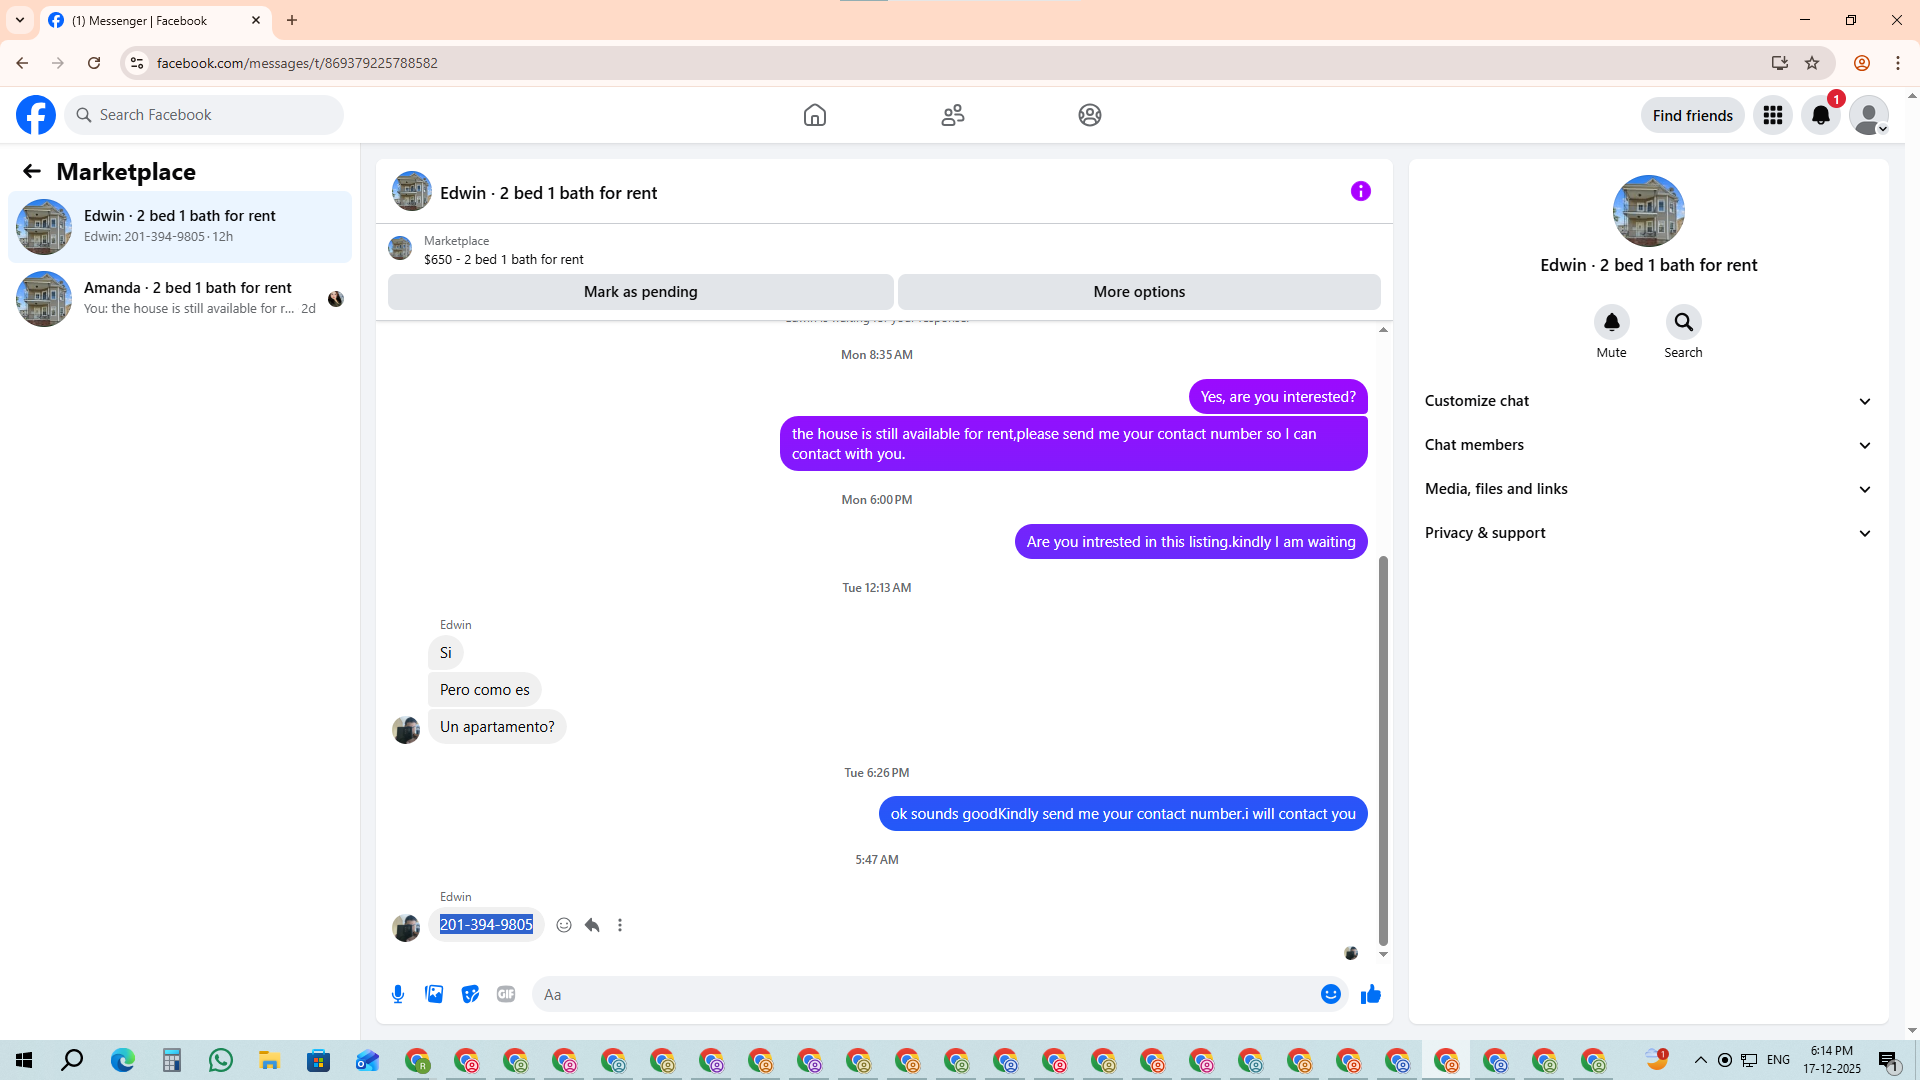Expand the Customize chat section
The height and width of the screenshot is (1080, 1920).
[1648, 401]
